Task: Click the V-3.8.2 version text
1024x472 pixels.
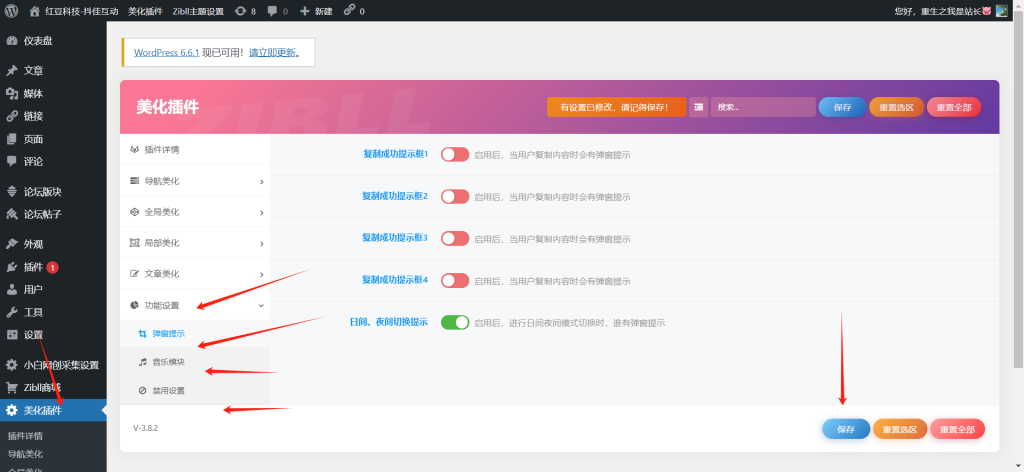Action: tap(146, 428)
